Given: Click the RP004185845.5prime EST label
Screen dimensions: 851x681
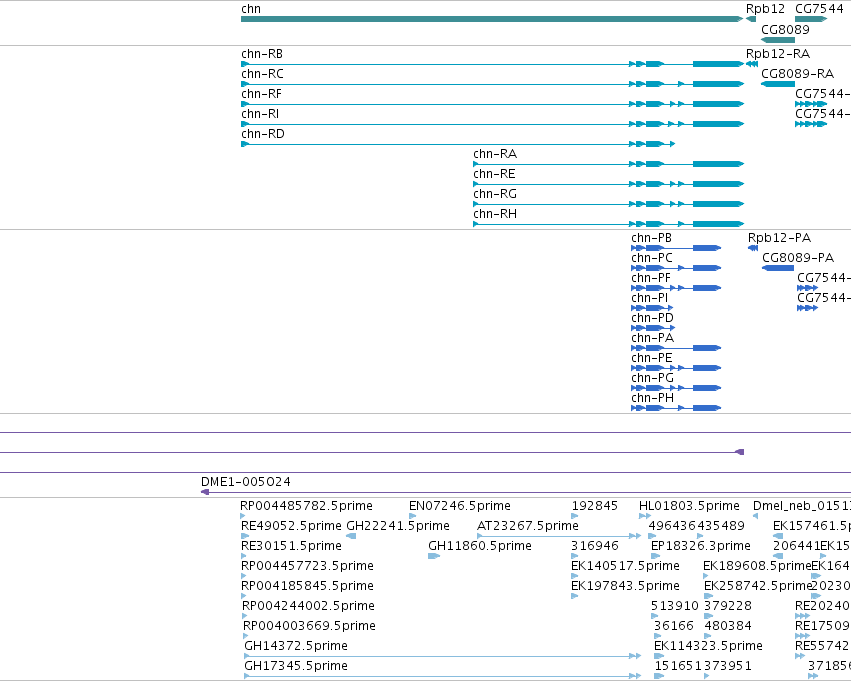Looking at the screenshot, I should coord(307,586).
